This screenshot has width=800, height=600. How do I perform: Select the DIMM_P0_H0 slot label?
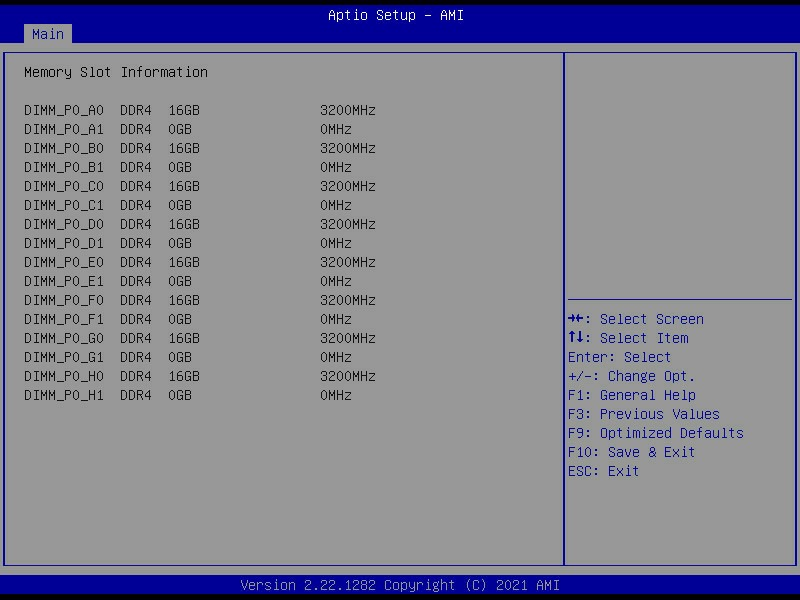pyautogui.click(x=64, y=377)
